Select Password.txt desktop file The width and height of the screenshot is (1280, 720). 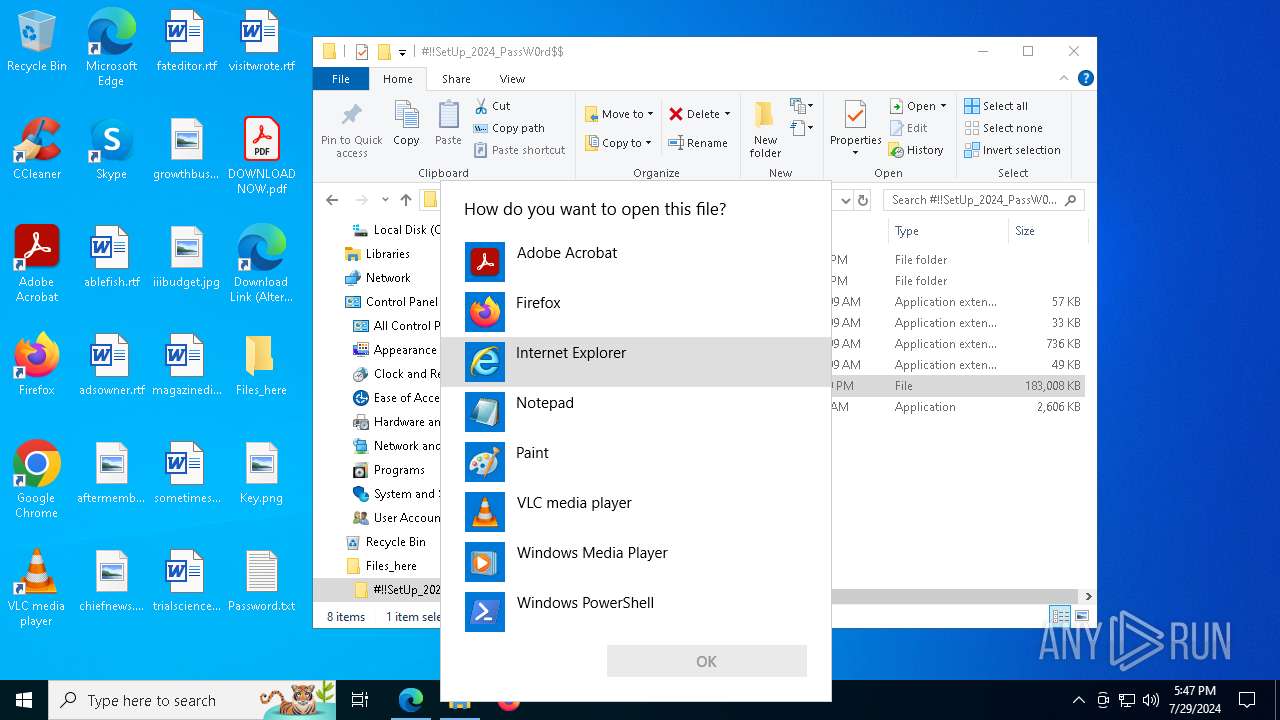261,581
